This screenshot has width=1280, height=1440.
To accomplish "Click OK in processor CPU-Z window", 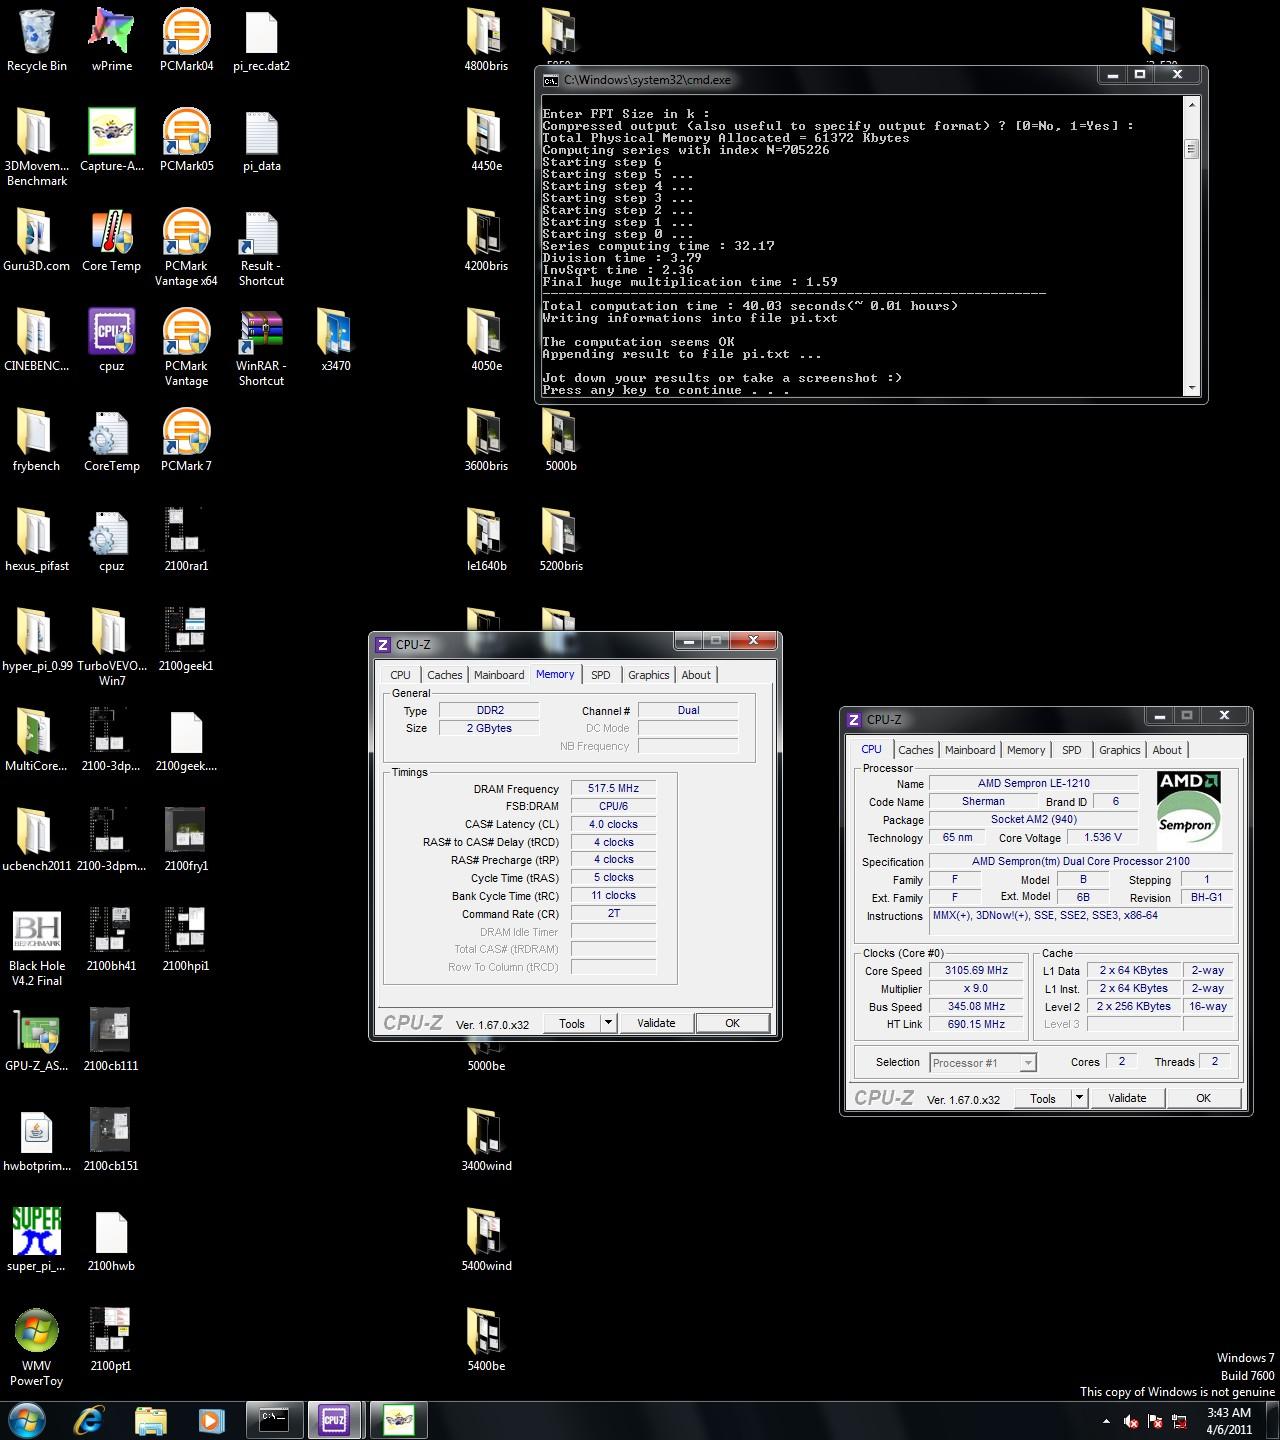I will coord(1203,1098).
